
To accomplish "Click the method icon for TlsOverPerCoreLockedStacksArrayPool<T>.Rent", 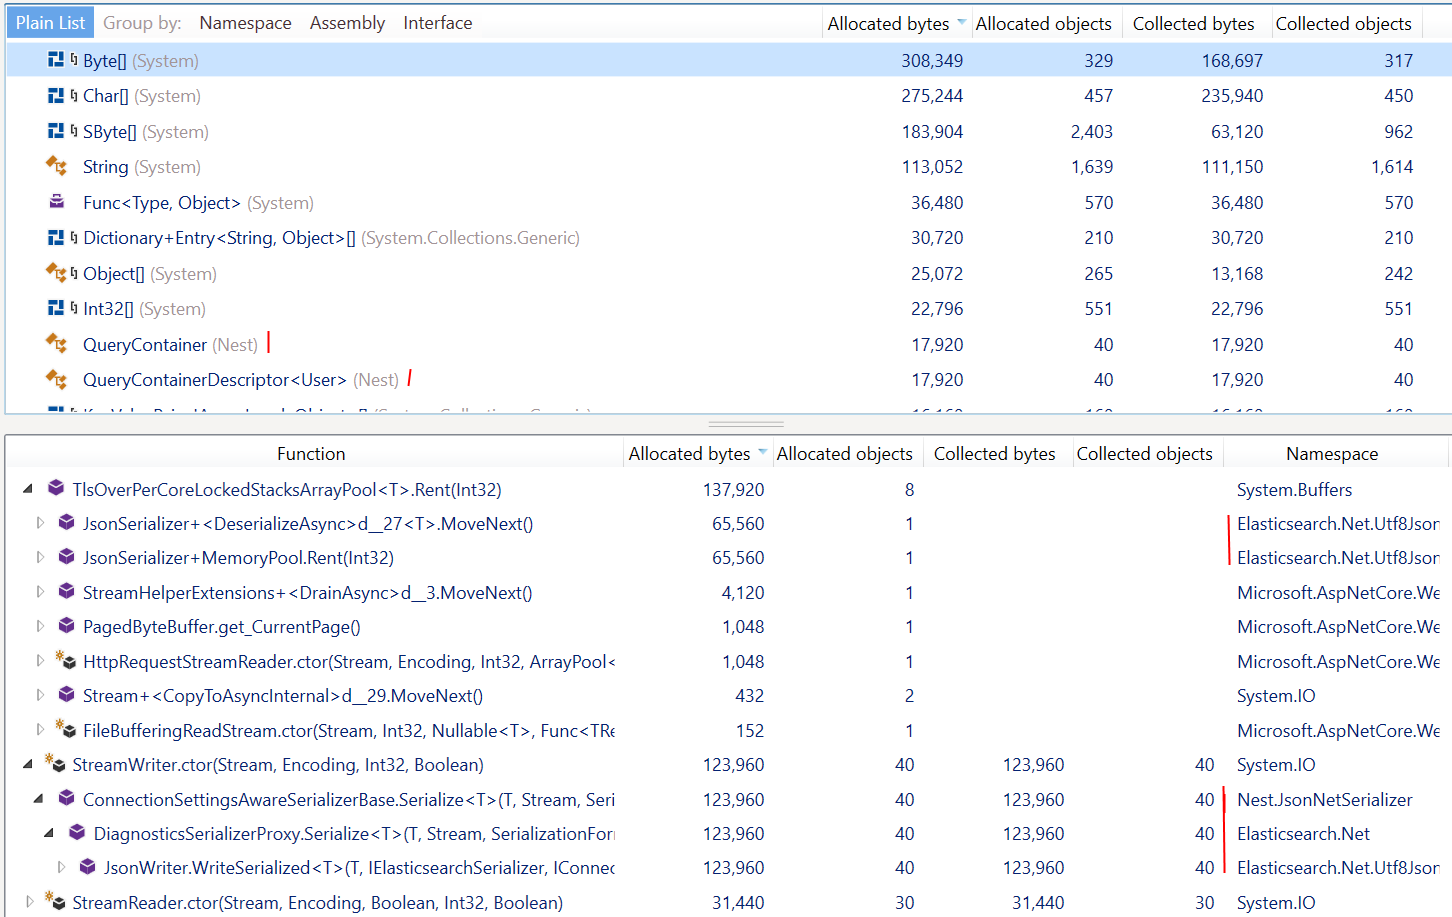I will 54,489.
